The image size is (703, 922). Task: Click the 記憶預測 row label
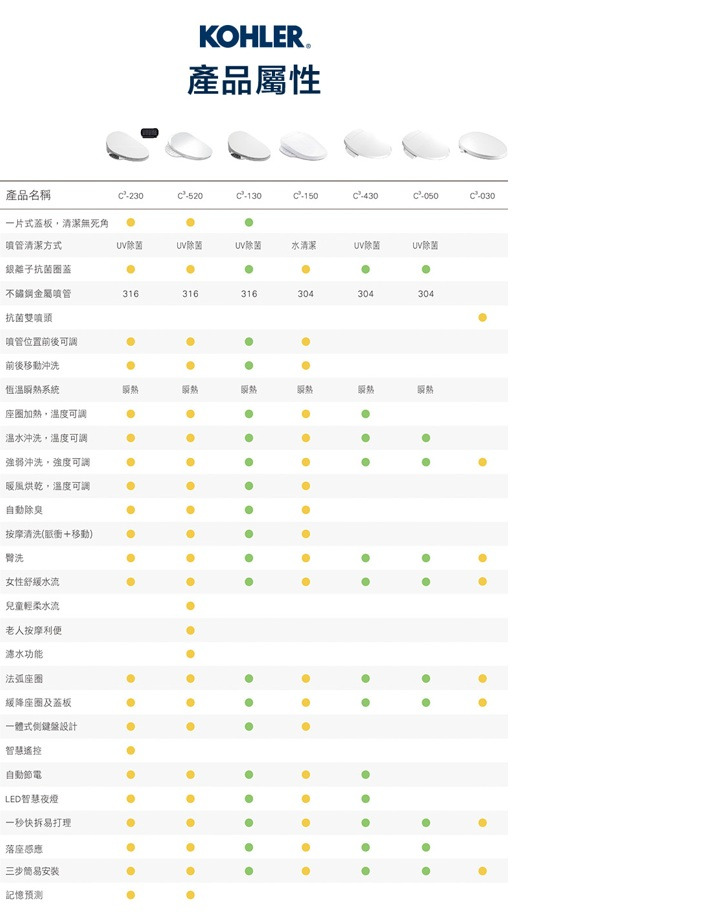point(24,895)
